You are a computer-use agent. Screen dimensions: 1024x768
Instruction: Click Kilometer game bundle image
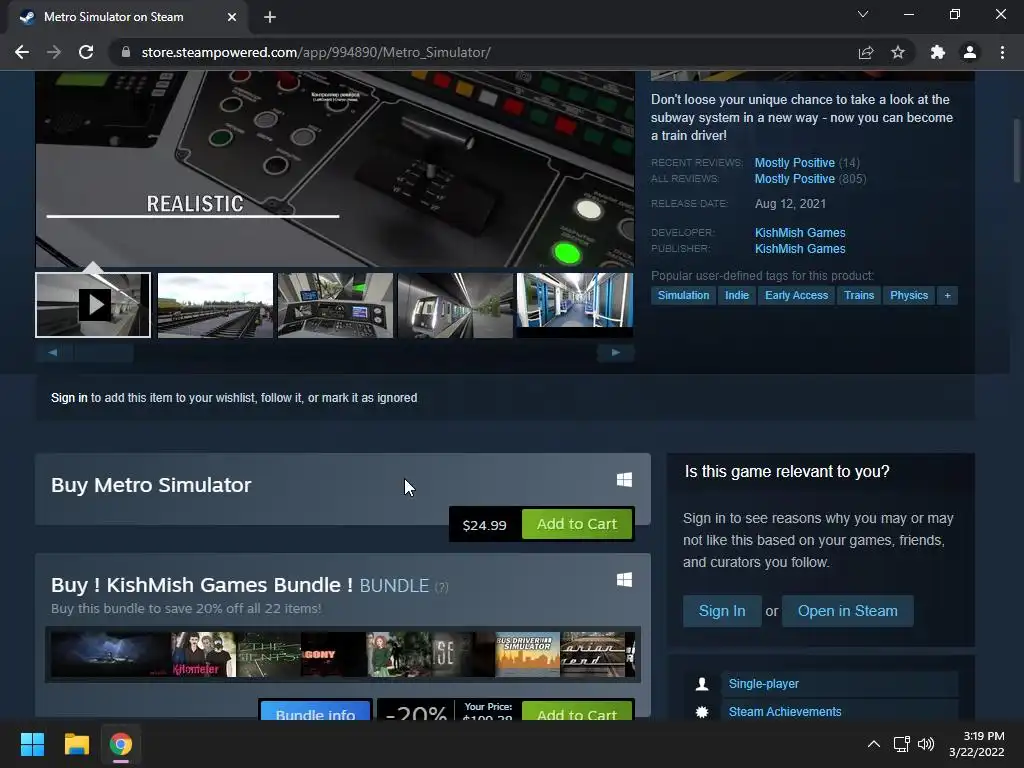click(203, 654)
